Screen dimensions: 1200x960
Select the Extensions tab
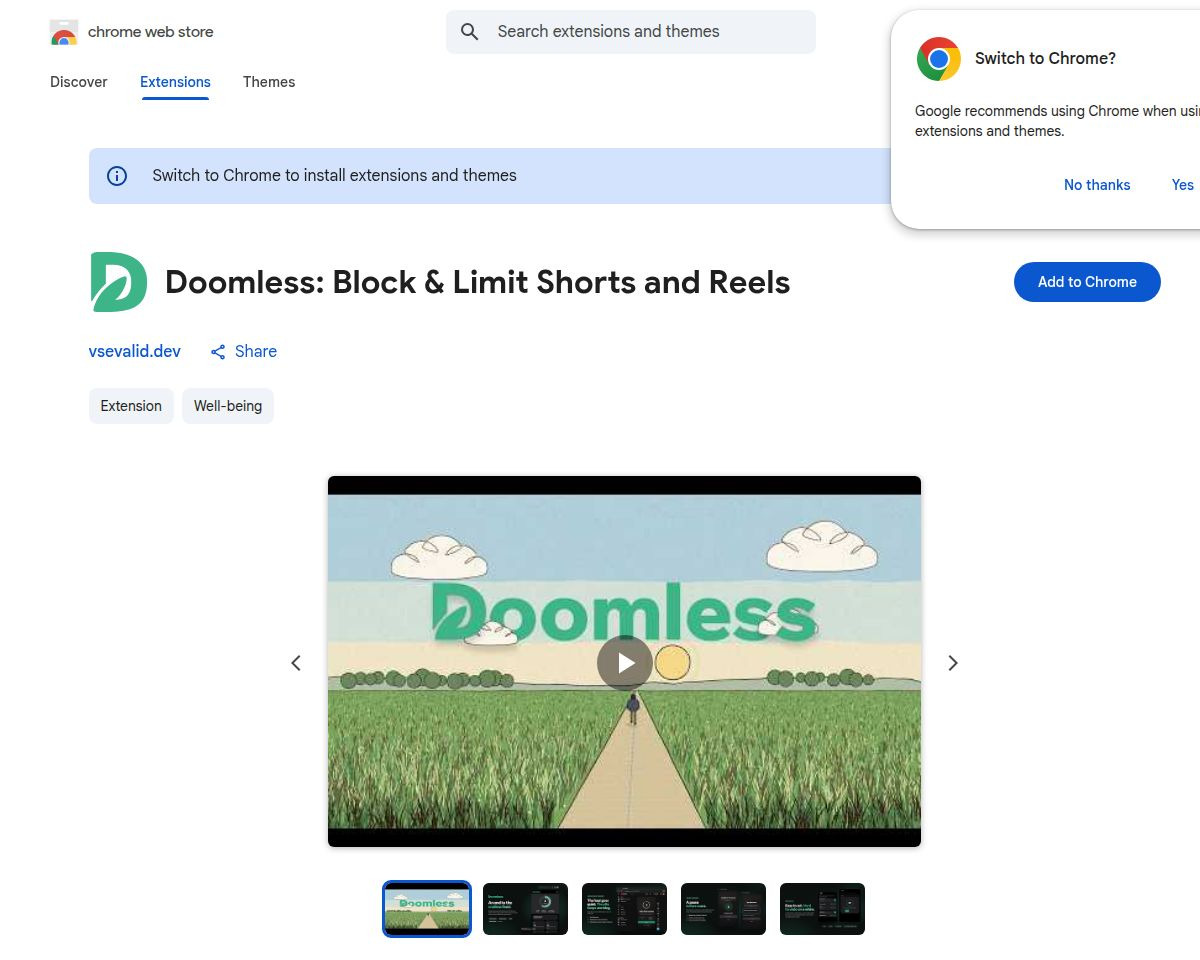pyautogui.click(x=175, y=82)
